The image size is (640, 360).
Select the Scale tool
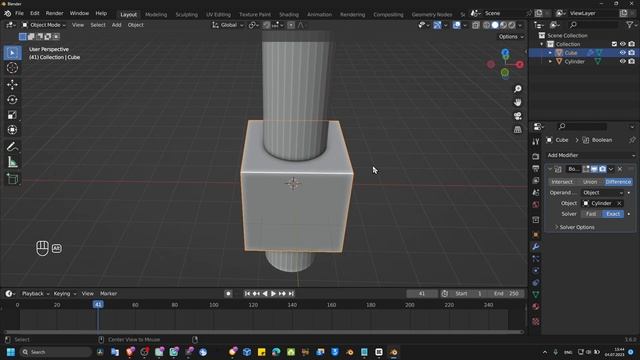point(12,115)
